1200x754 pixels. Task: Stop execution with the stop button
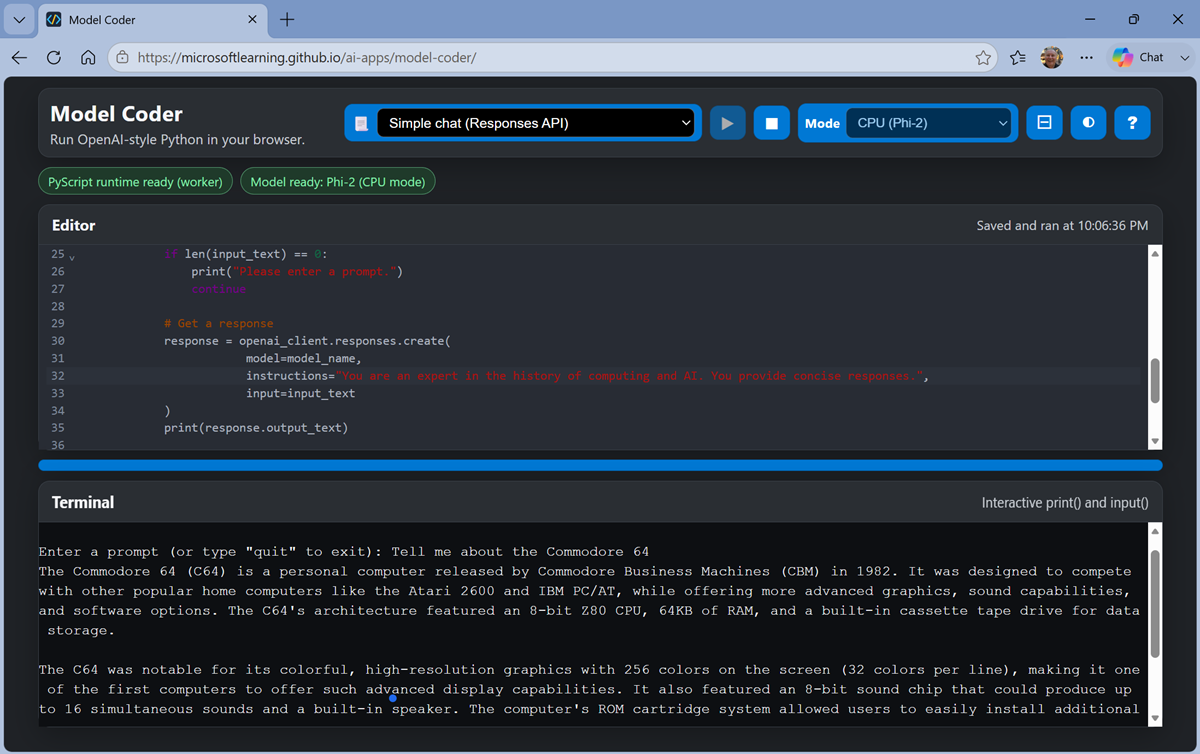coord(771,123)
